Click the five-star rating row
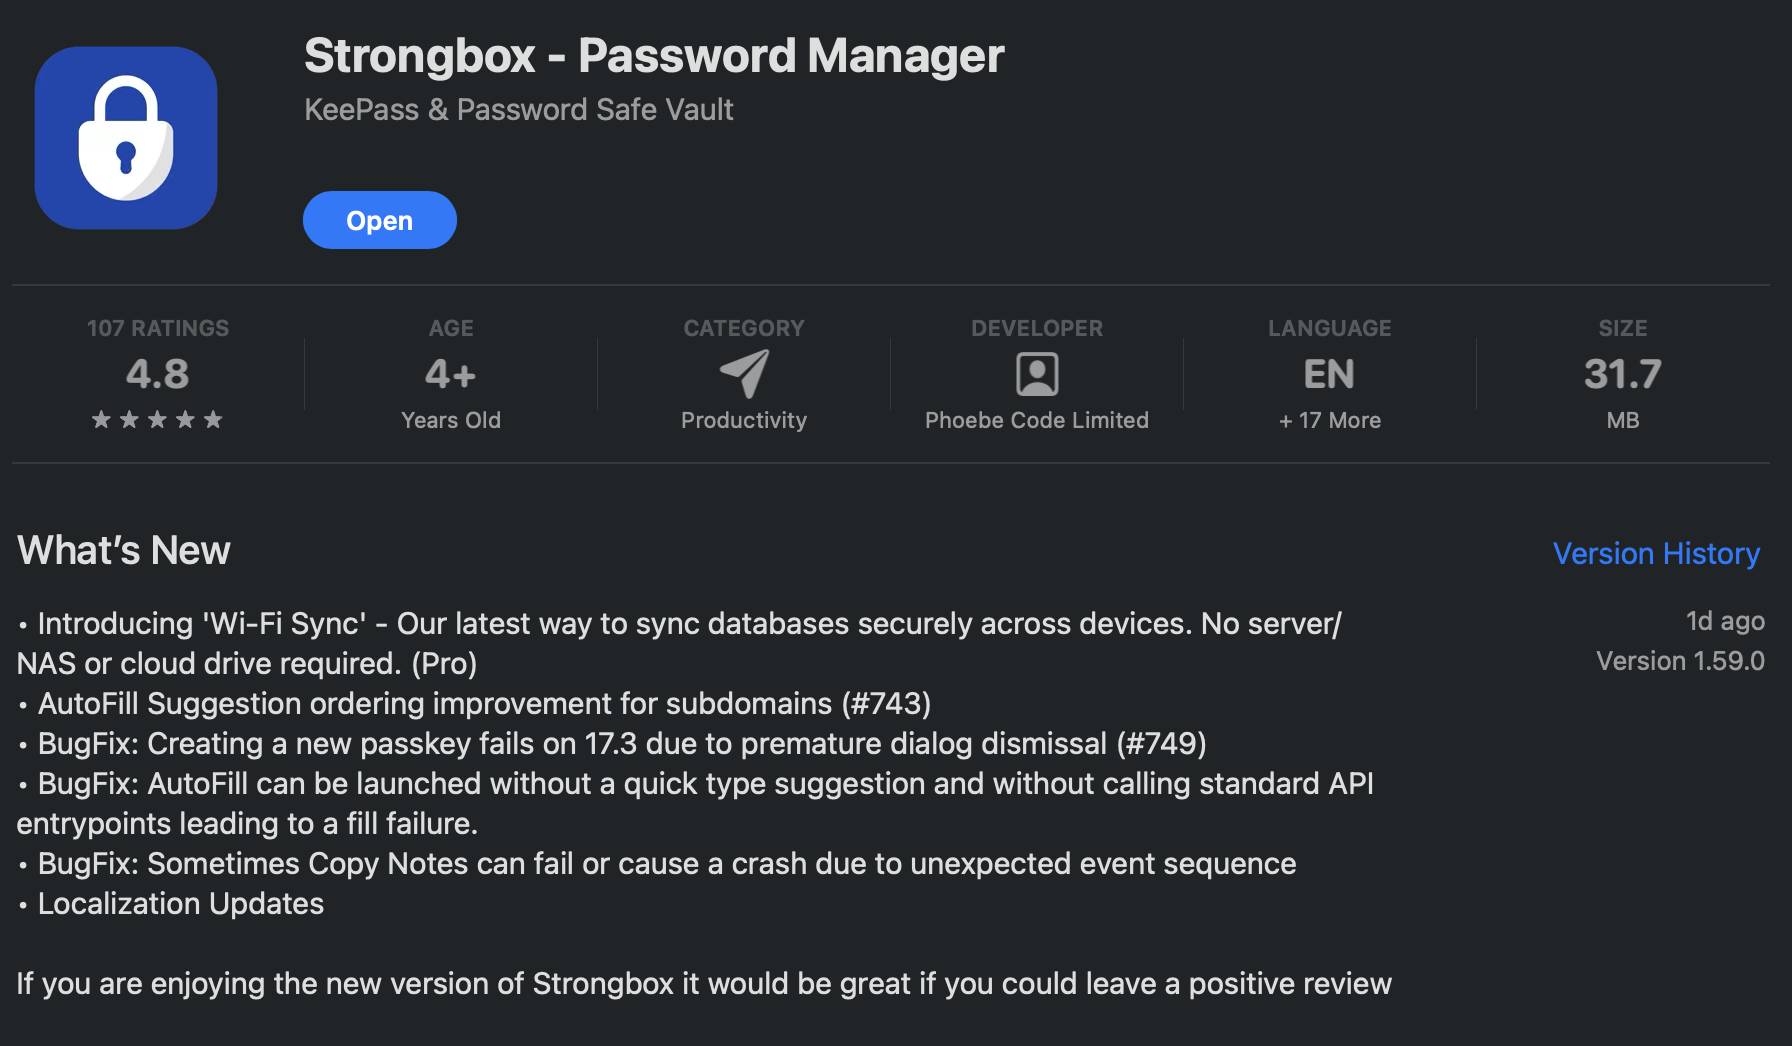Screen dimensions: 1792x1046 click(157, 420)
